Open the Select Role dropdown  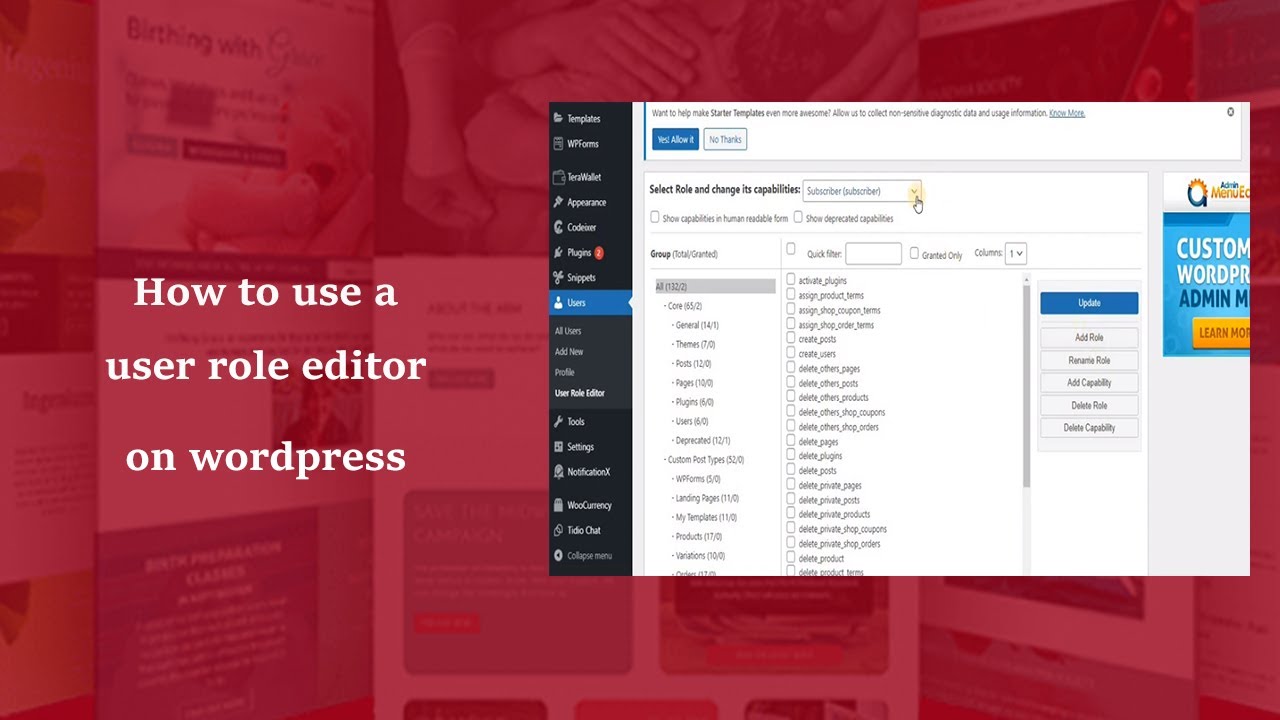[x=862, y=191]
